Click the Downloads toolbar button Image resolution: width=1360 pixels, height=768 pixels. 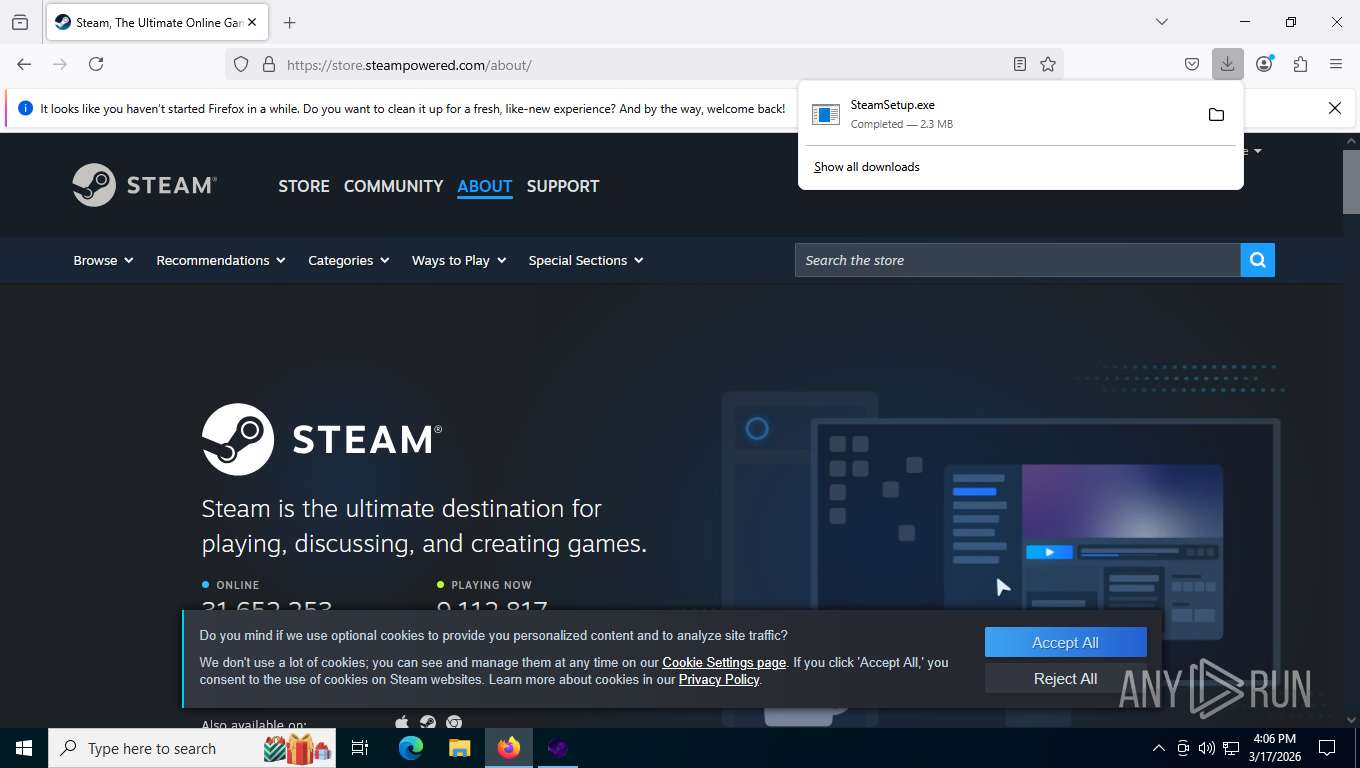click(1227, 64)
